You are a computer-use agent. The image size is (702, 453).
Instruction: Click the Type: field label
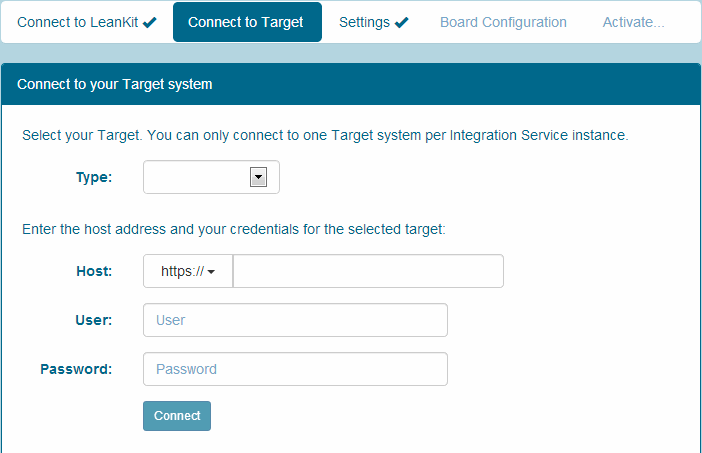[94, 177]
